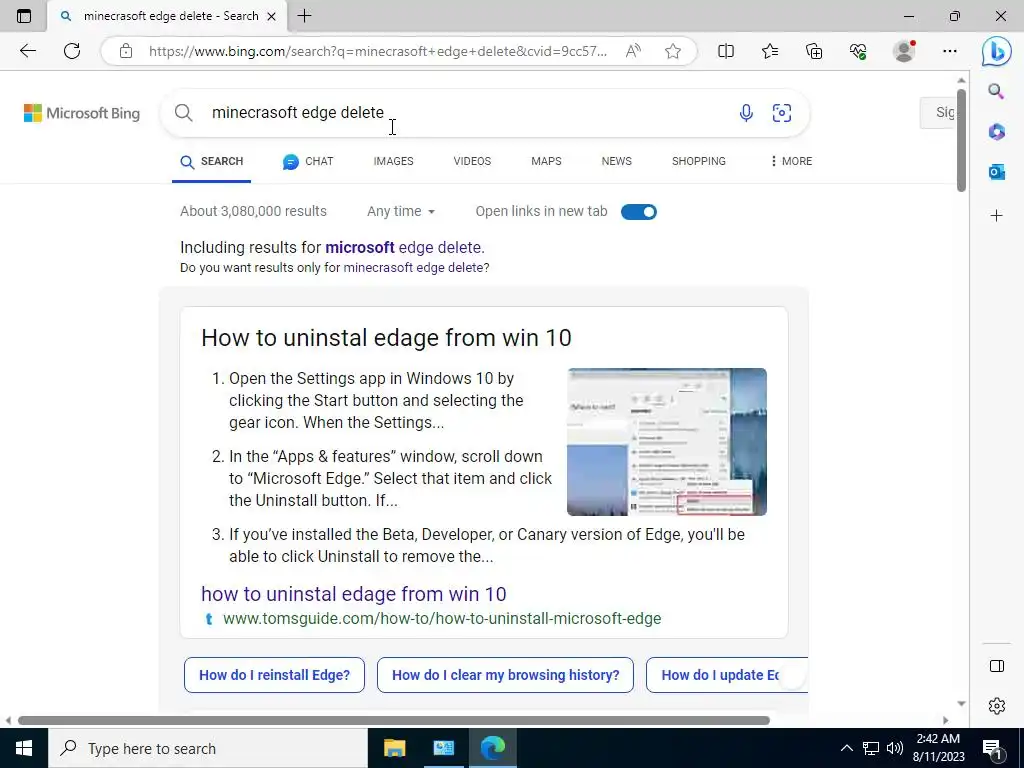Open File Explorer from taskbar
The image size is (1024, 768).
pyautogui.click(x=394, y=748)
